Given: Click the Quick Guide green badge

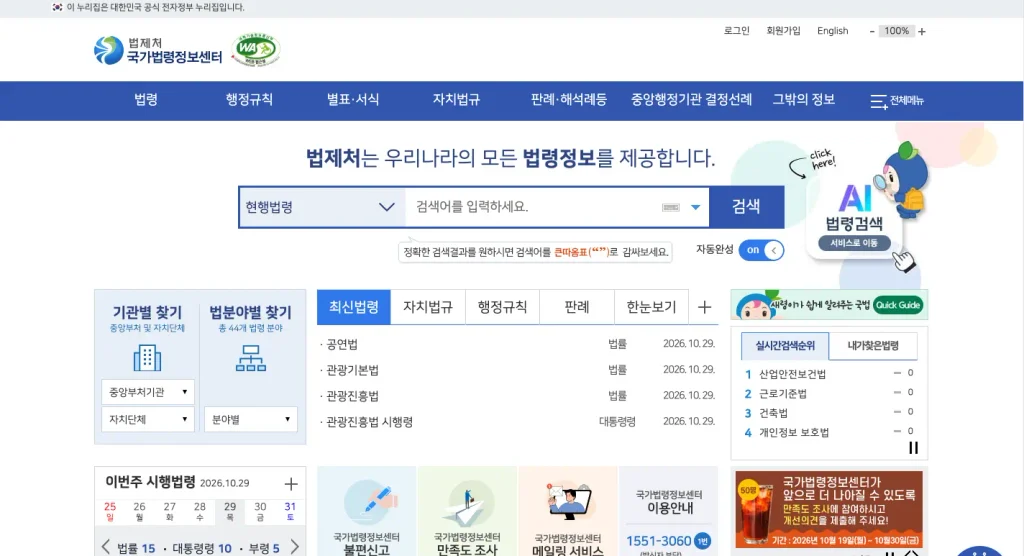Looking at the screenshot, I should 898,305.
